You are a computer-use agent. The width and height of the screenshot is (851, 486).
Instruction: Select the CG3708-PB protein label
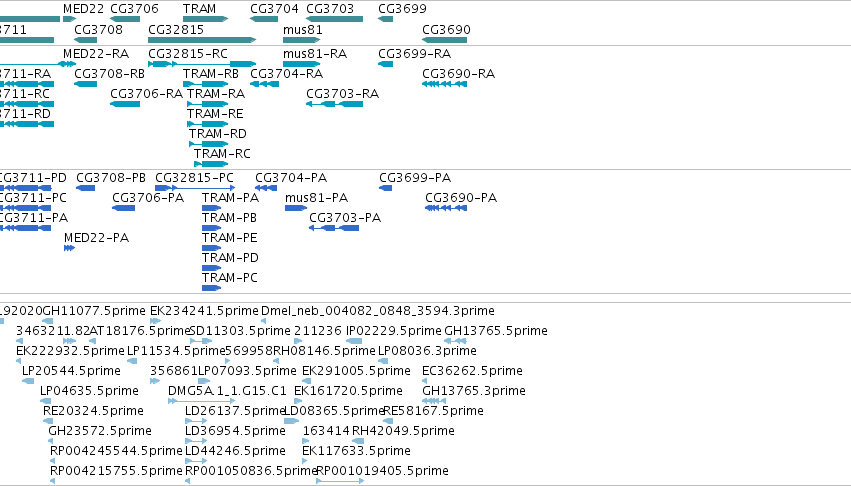(x=111, y=178)
